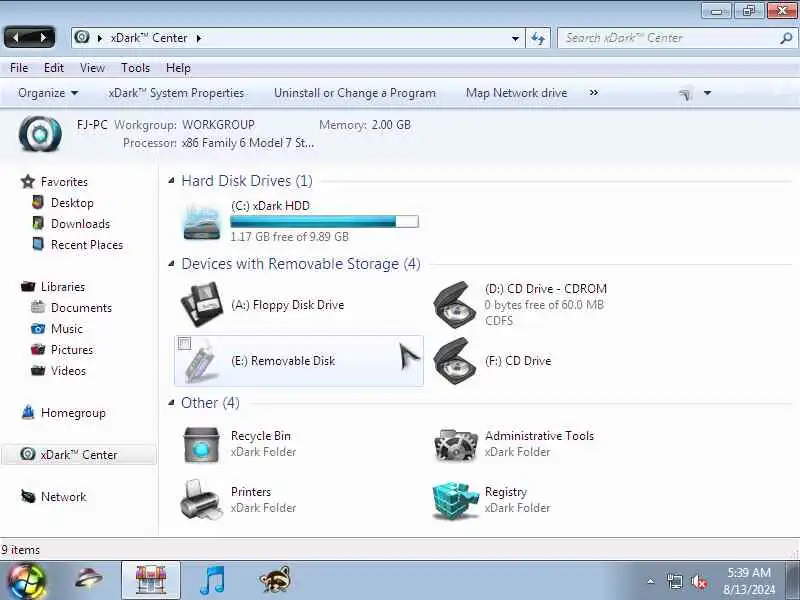Click the C: drive usage bar
This screenshot has height=600, width=800.
point(324,221)
